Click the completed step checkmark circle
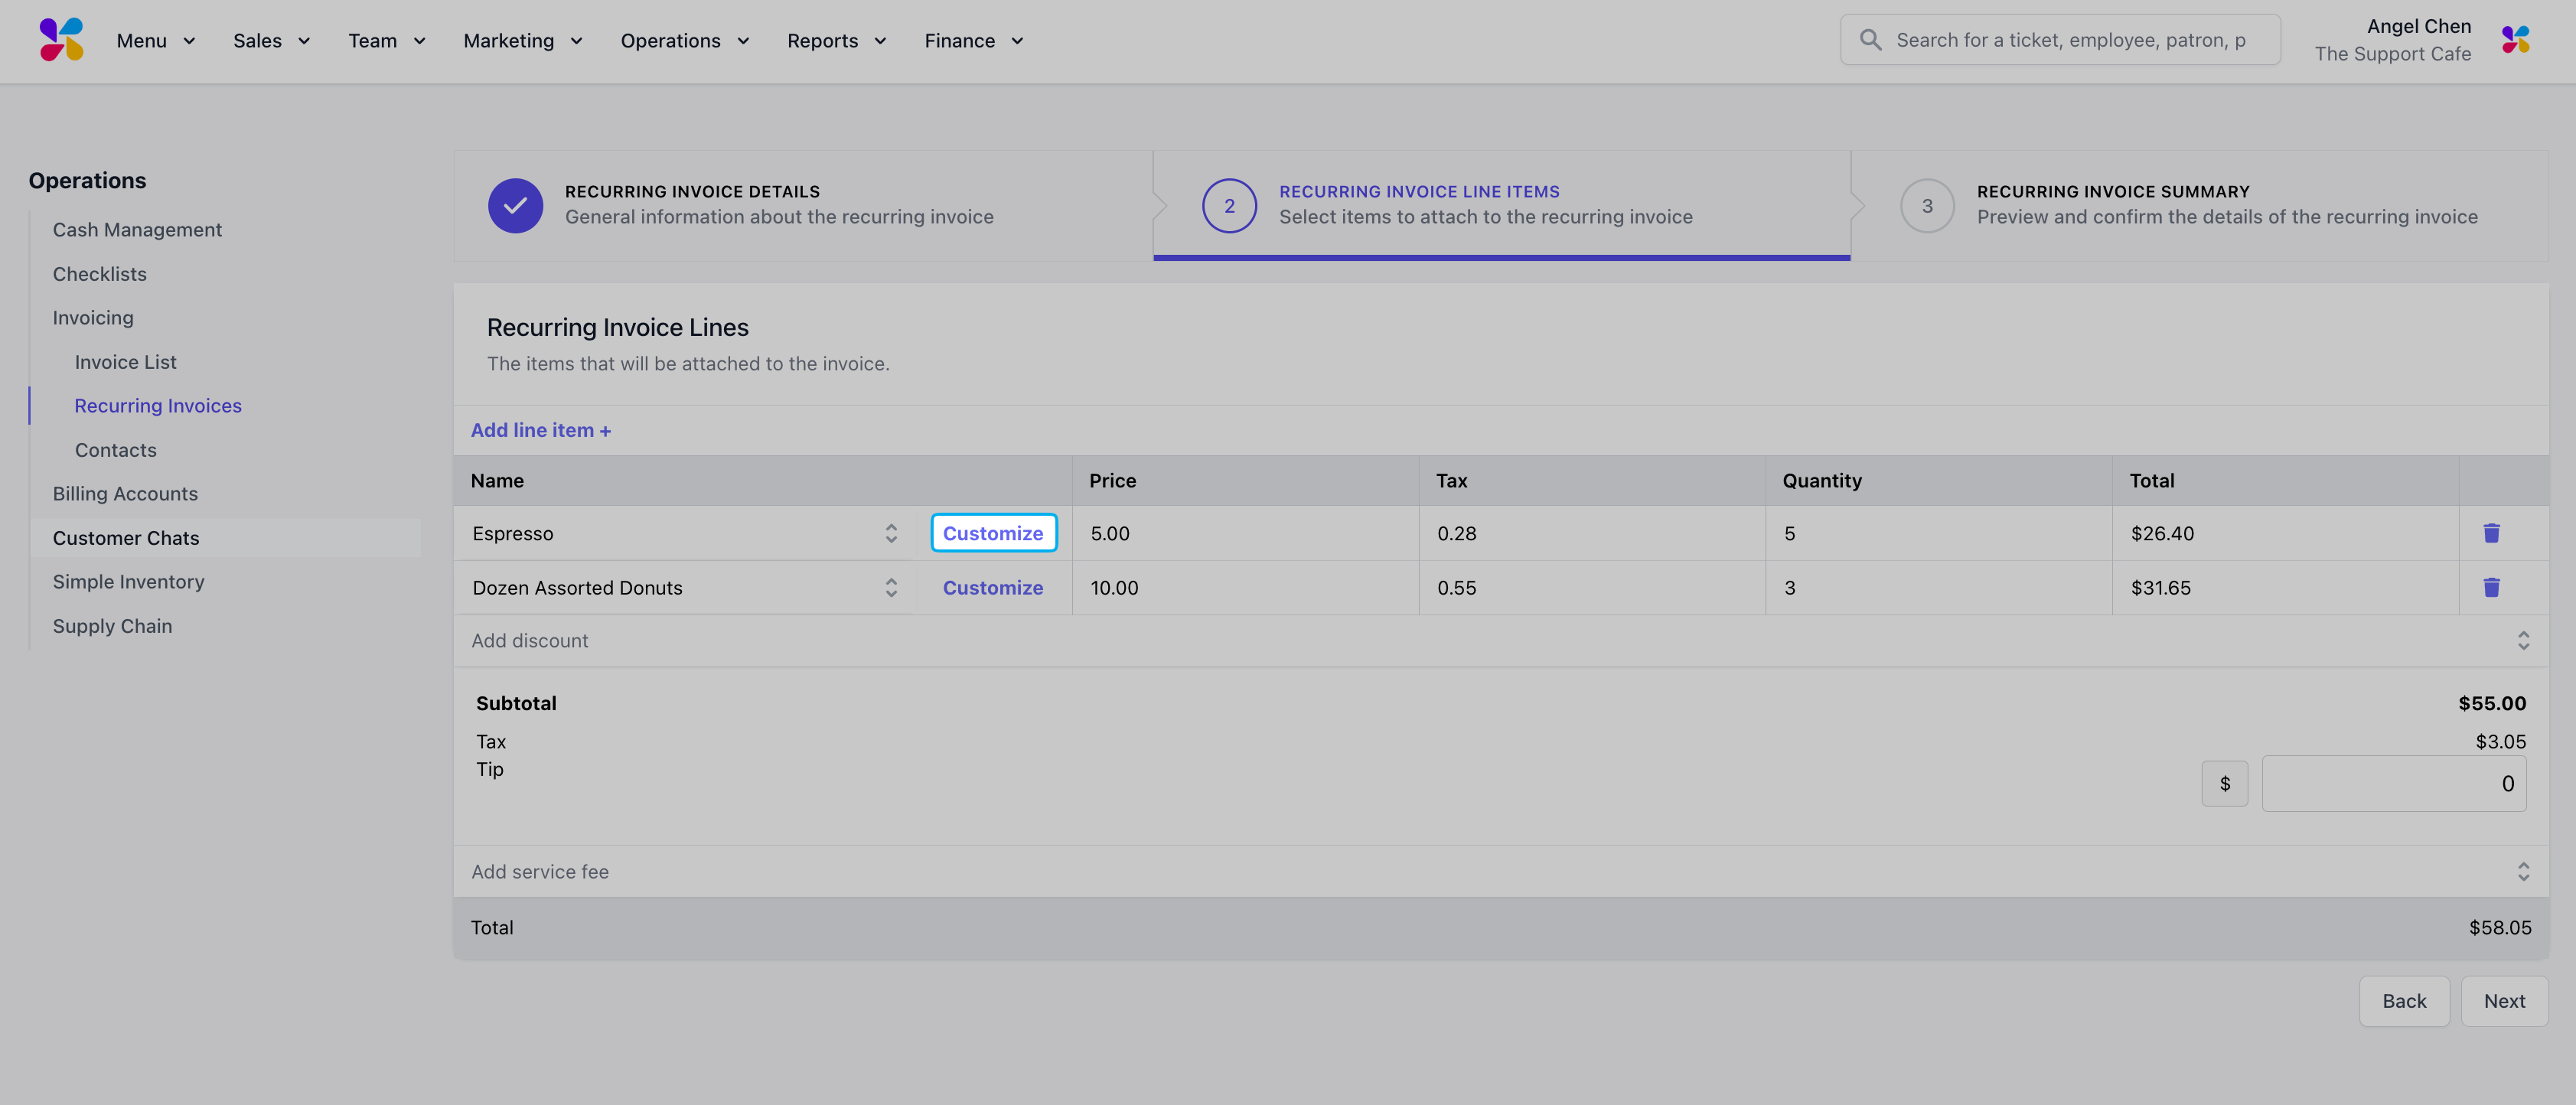The width and height of the screenshot is (2576, 1105). [515, 205]
